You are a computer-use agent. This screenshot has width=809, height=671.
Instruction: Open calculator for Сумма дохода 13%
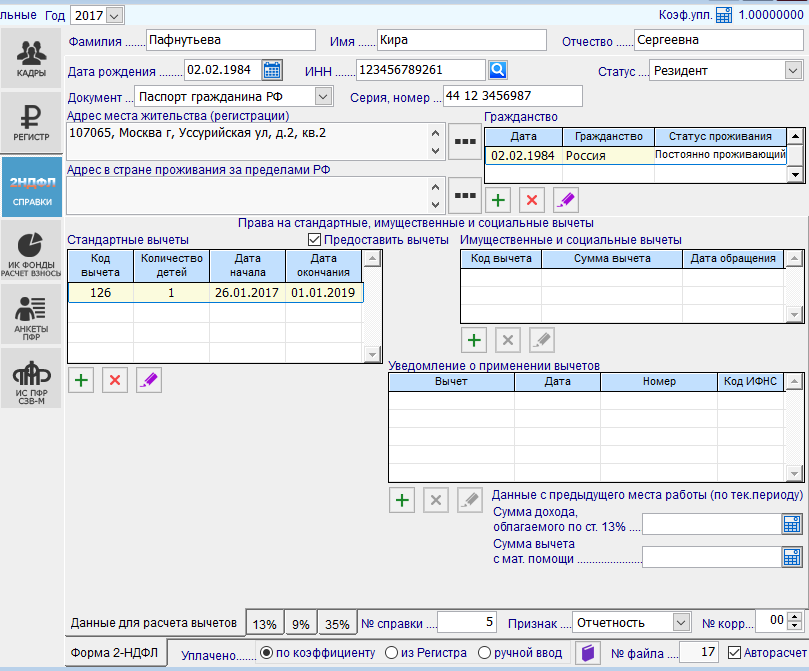[x=792, y=525]
